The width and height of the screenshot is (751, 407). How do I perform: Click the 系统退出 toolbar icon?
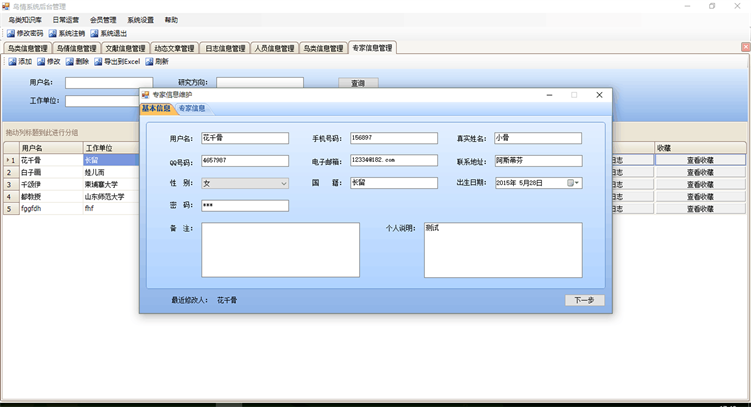[94, 33]
